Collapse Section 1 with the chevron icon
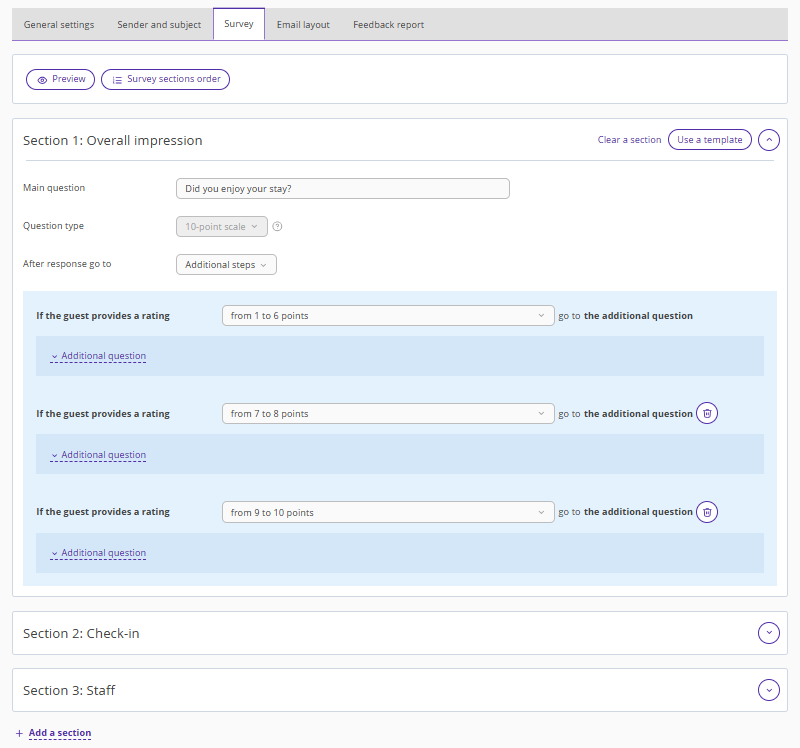This screenshot has width=800, height=748. point(768,140)
